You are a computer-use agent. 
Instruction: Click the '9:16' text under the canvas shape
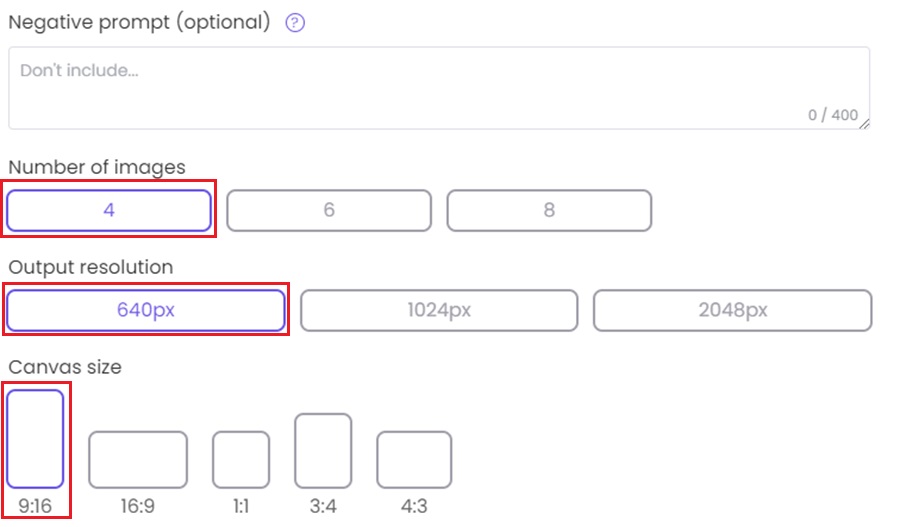pyautogui.click(x=35, y=506)
